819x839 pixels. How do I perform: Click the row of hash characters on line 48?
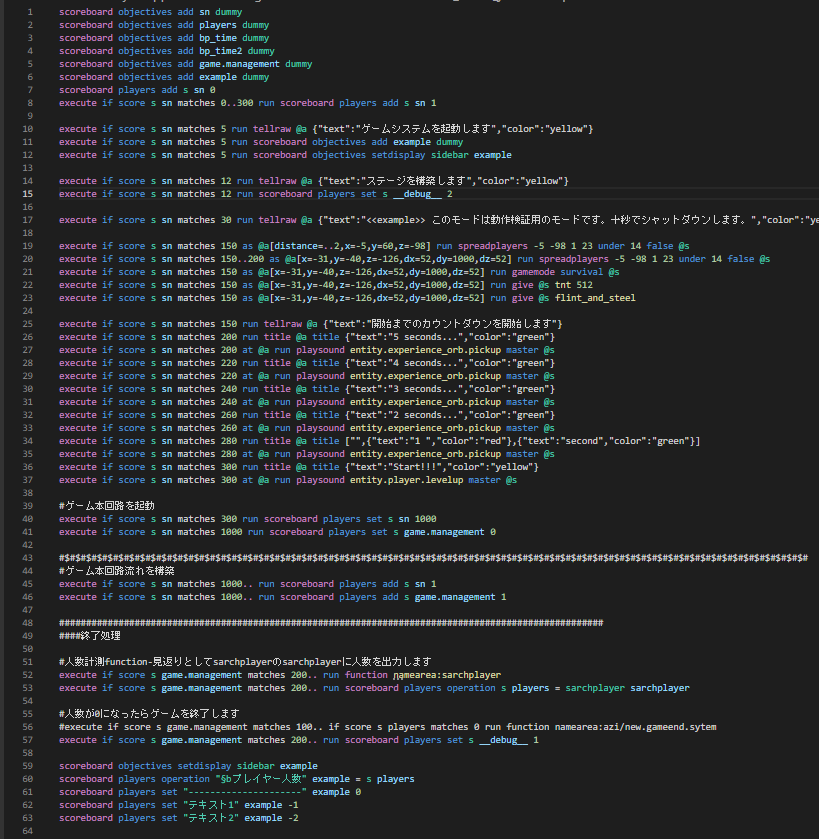(x=331, y=623)
